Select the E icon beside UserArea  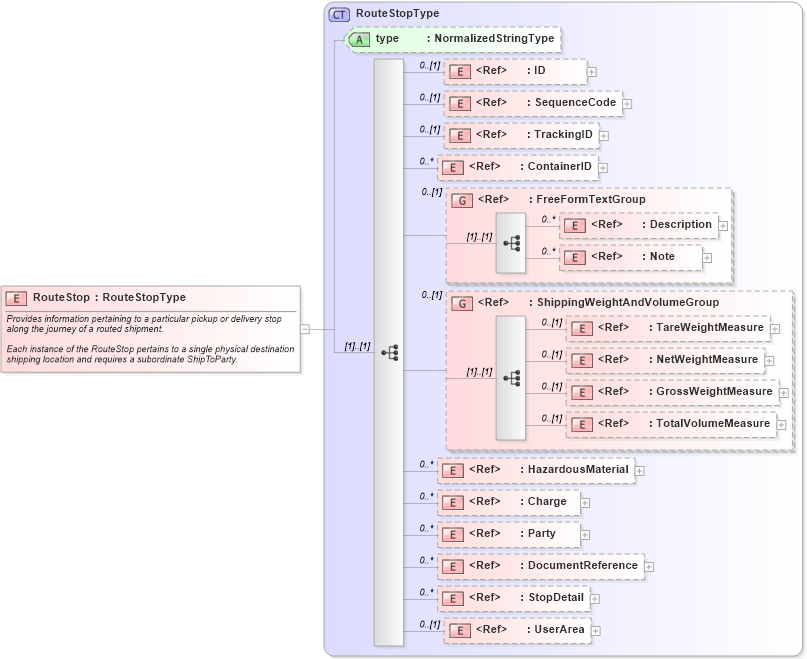[459, 630]
